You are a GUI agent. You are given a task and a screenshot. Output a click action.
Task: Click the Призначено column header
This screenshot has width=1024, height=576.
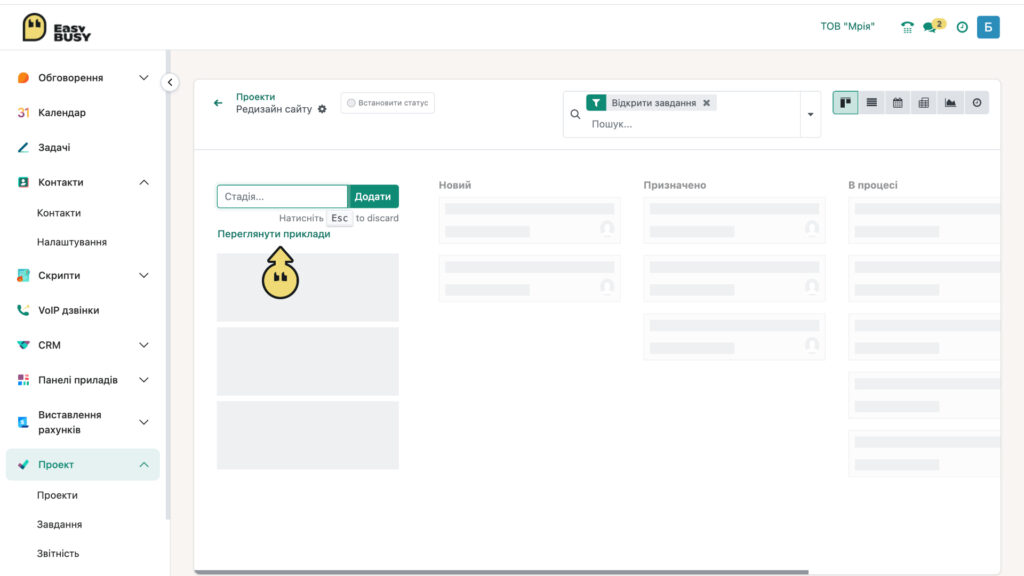click(x=675, y=185)
